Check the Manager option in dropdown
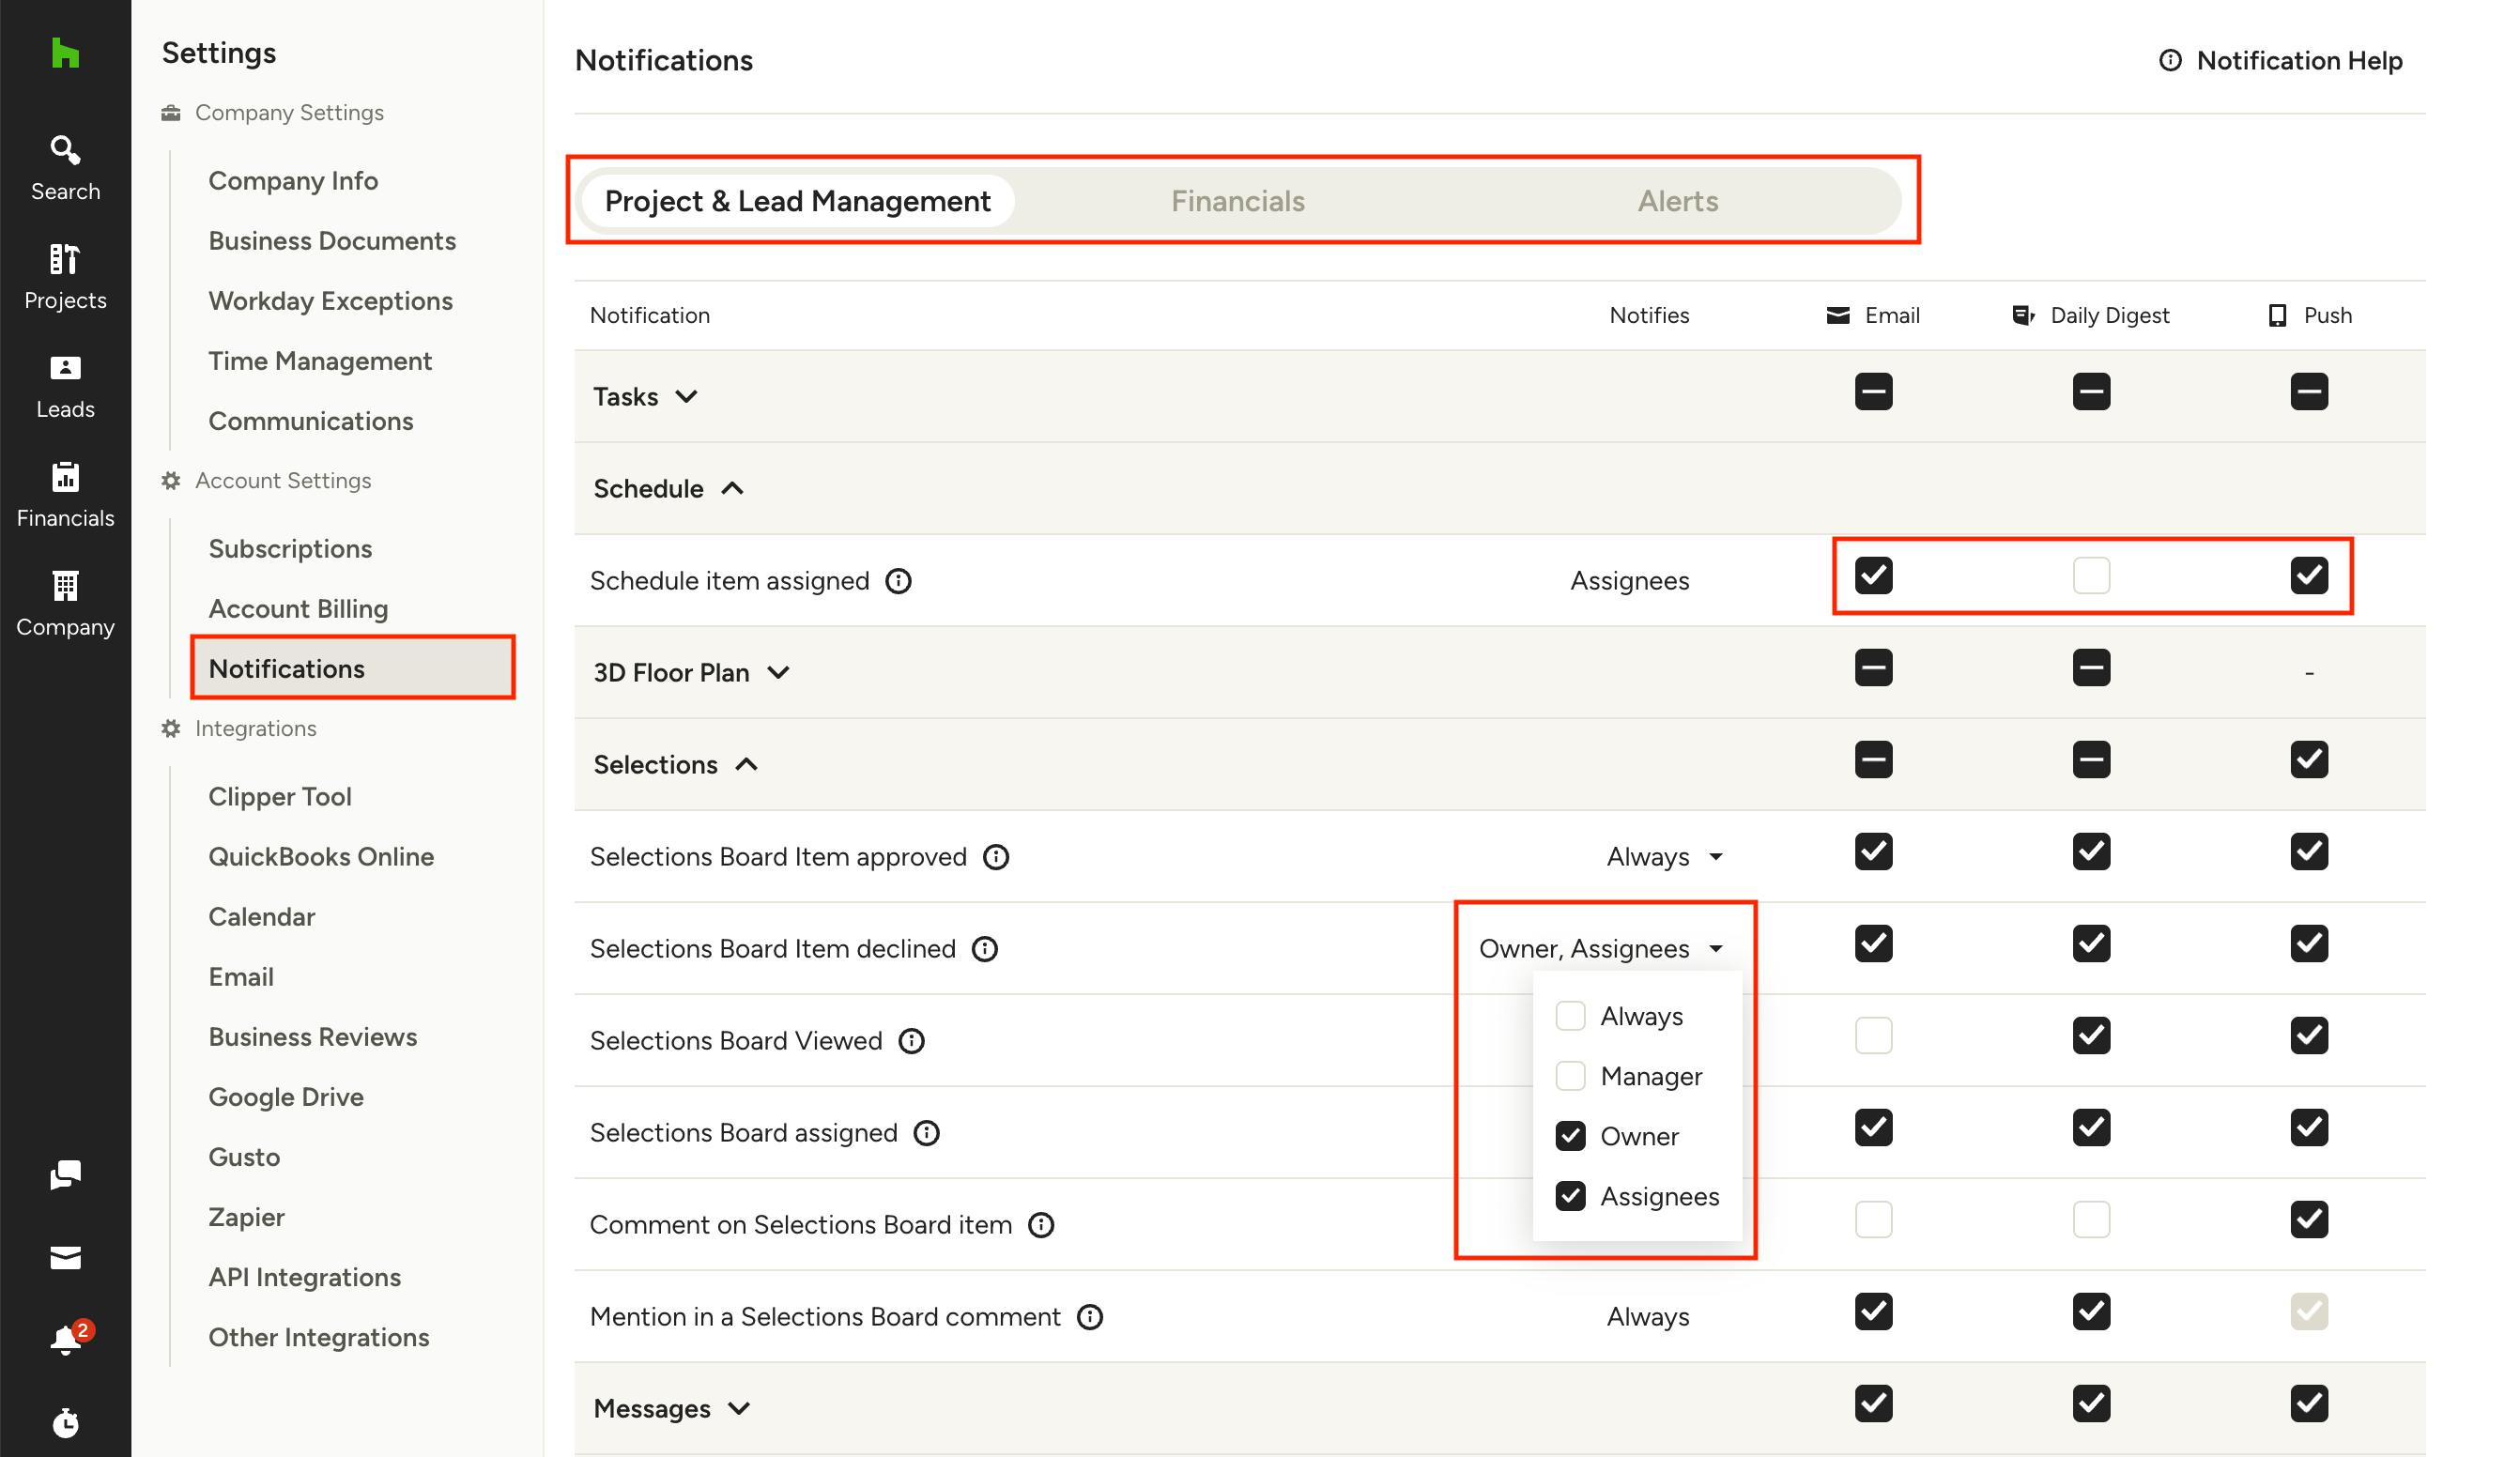Image resolution: width=2520 pixels, height=1457 pixels. (1570, 1076)
